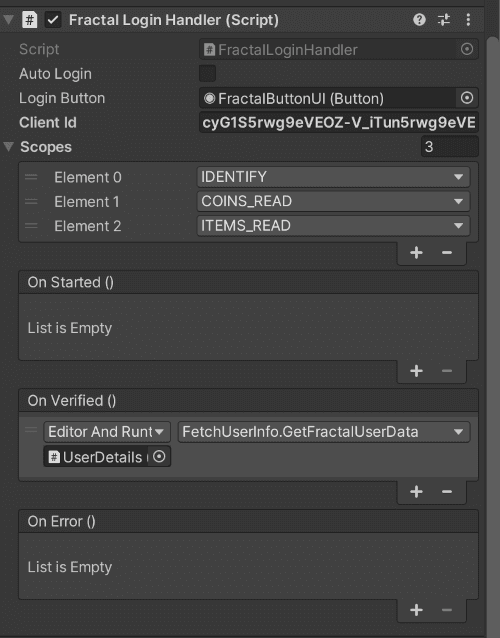Click the Auto Login label
Viewport: 500px width, 638px height.
coord(55,74)
